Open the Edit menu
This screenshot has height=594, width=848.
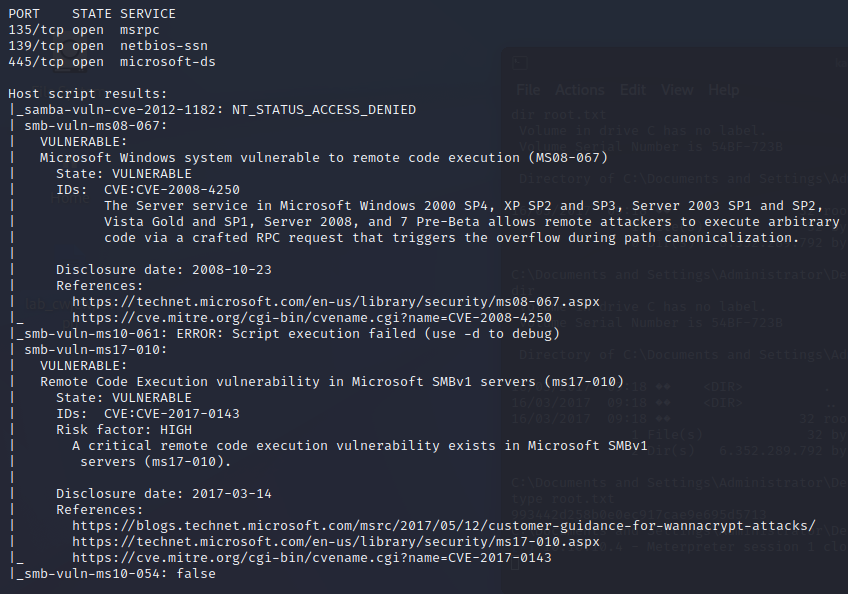pos(633,90)
